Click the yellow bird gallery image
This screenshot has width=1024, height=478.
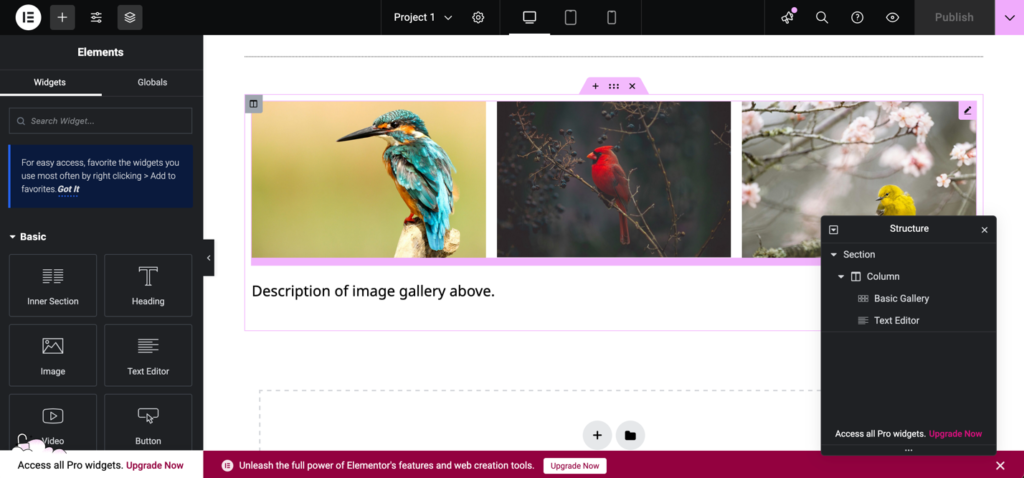click(x=859, y=180)
